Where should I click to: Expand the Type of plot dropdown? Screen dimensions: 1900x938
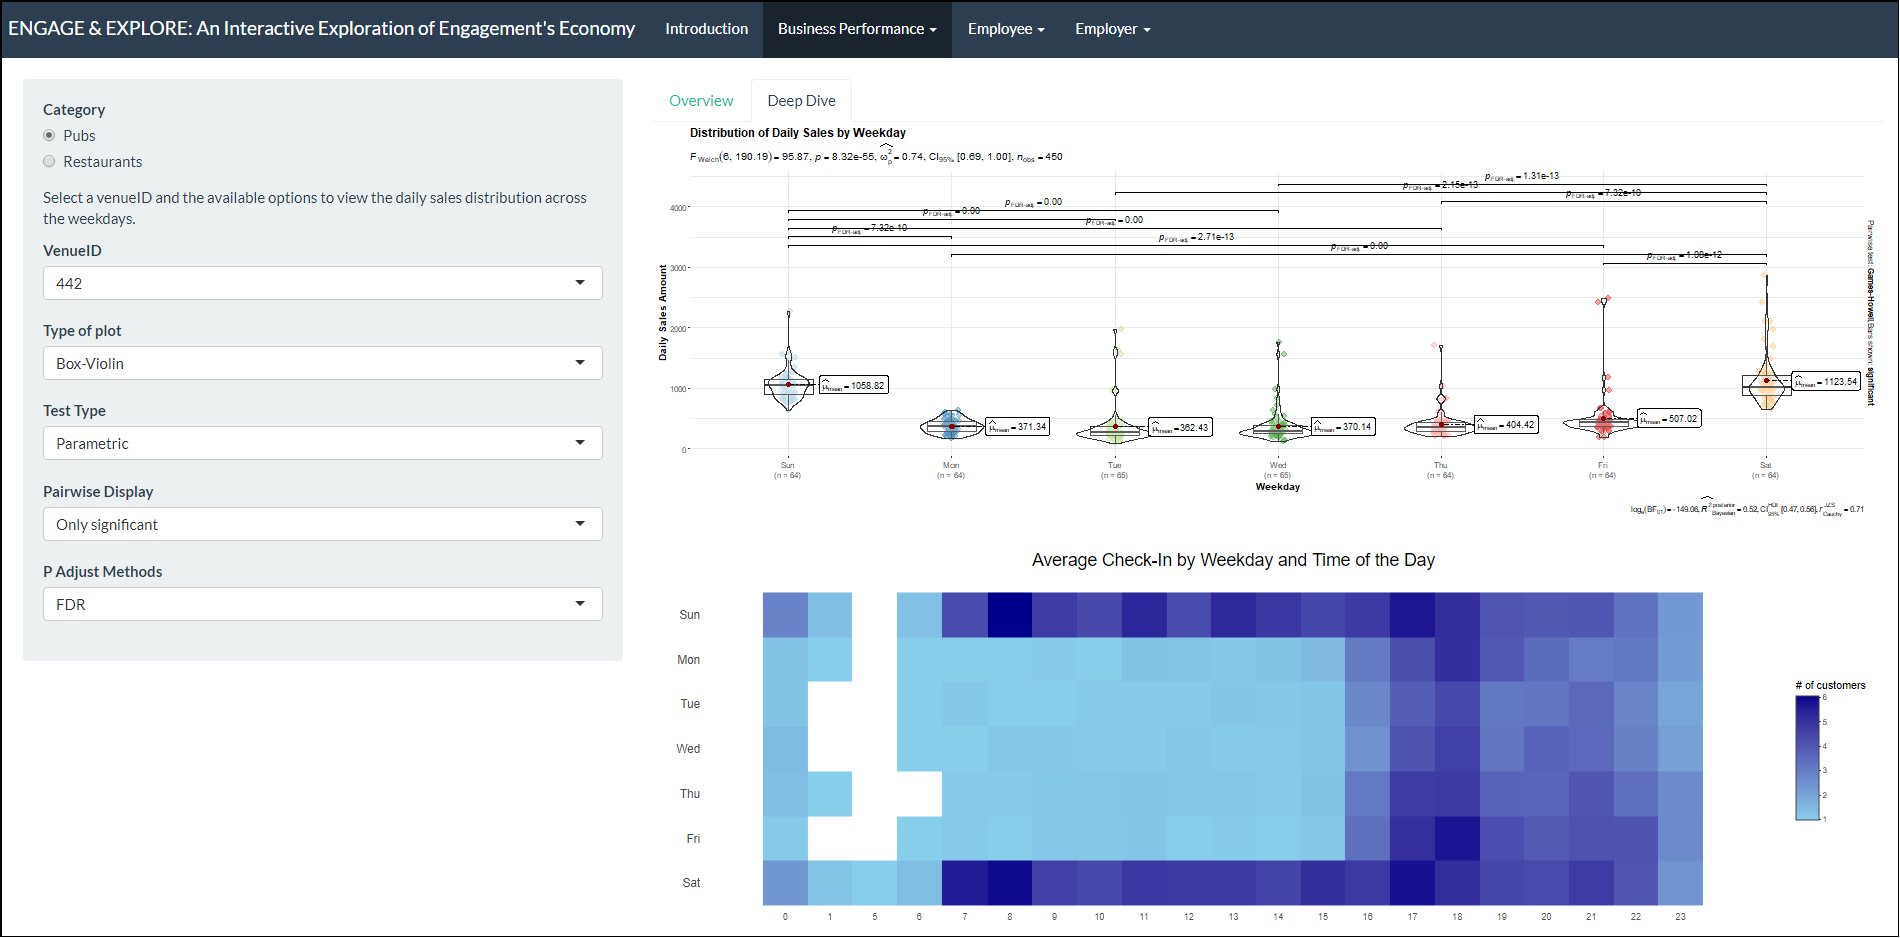click(x=322, y=363)
